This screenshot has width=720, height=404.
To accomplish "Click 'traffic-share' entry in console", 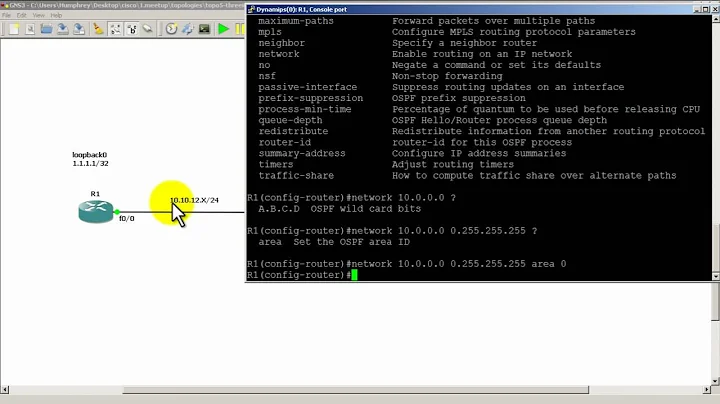I will pyautogui.click(x=296, y=175).
